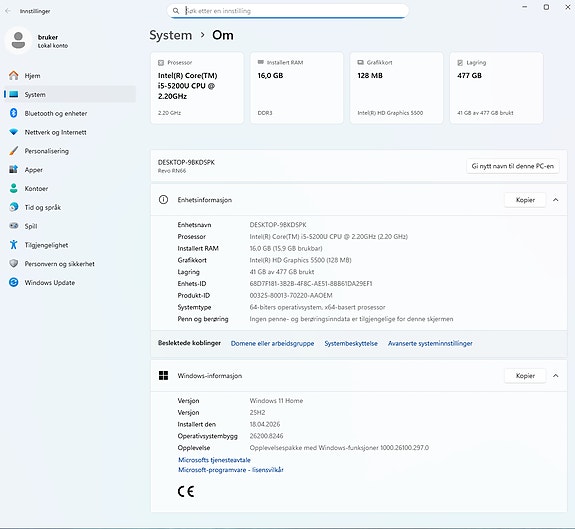
Task: Click the Kontoer person icon
Action: 14,188
